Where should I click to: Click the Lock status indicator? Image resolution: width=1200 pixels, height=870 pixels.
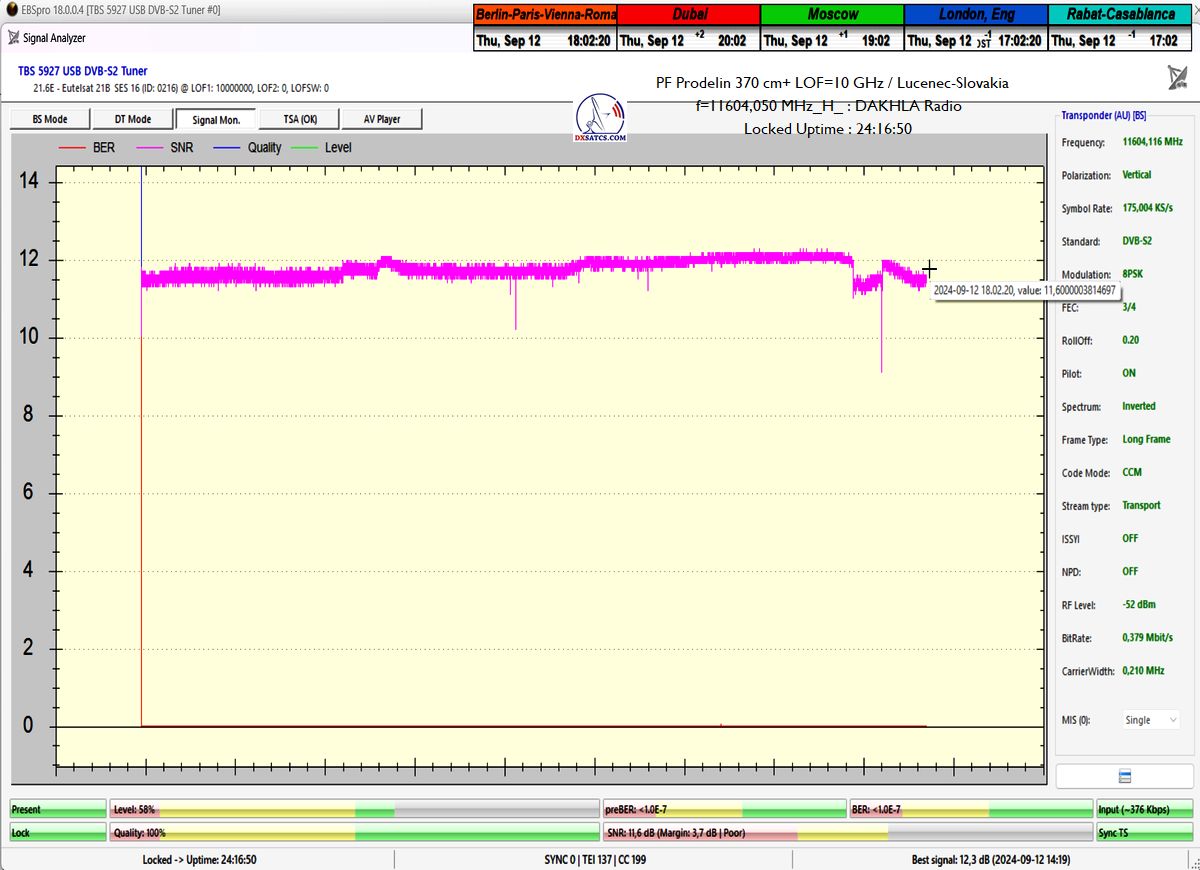coord(57,832)
